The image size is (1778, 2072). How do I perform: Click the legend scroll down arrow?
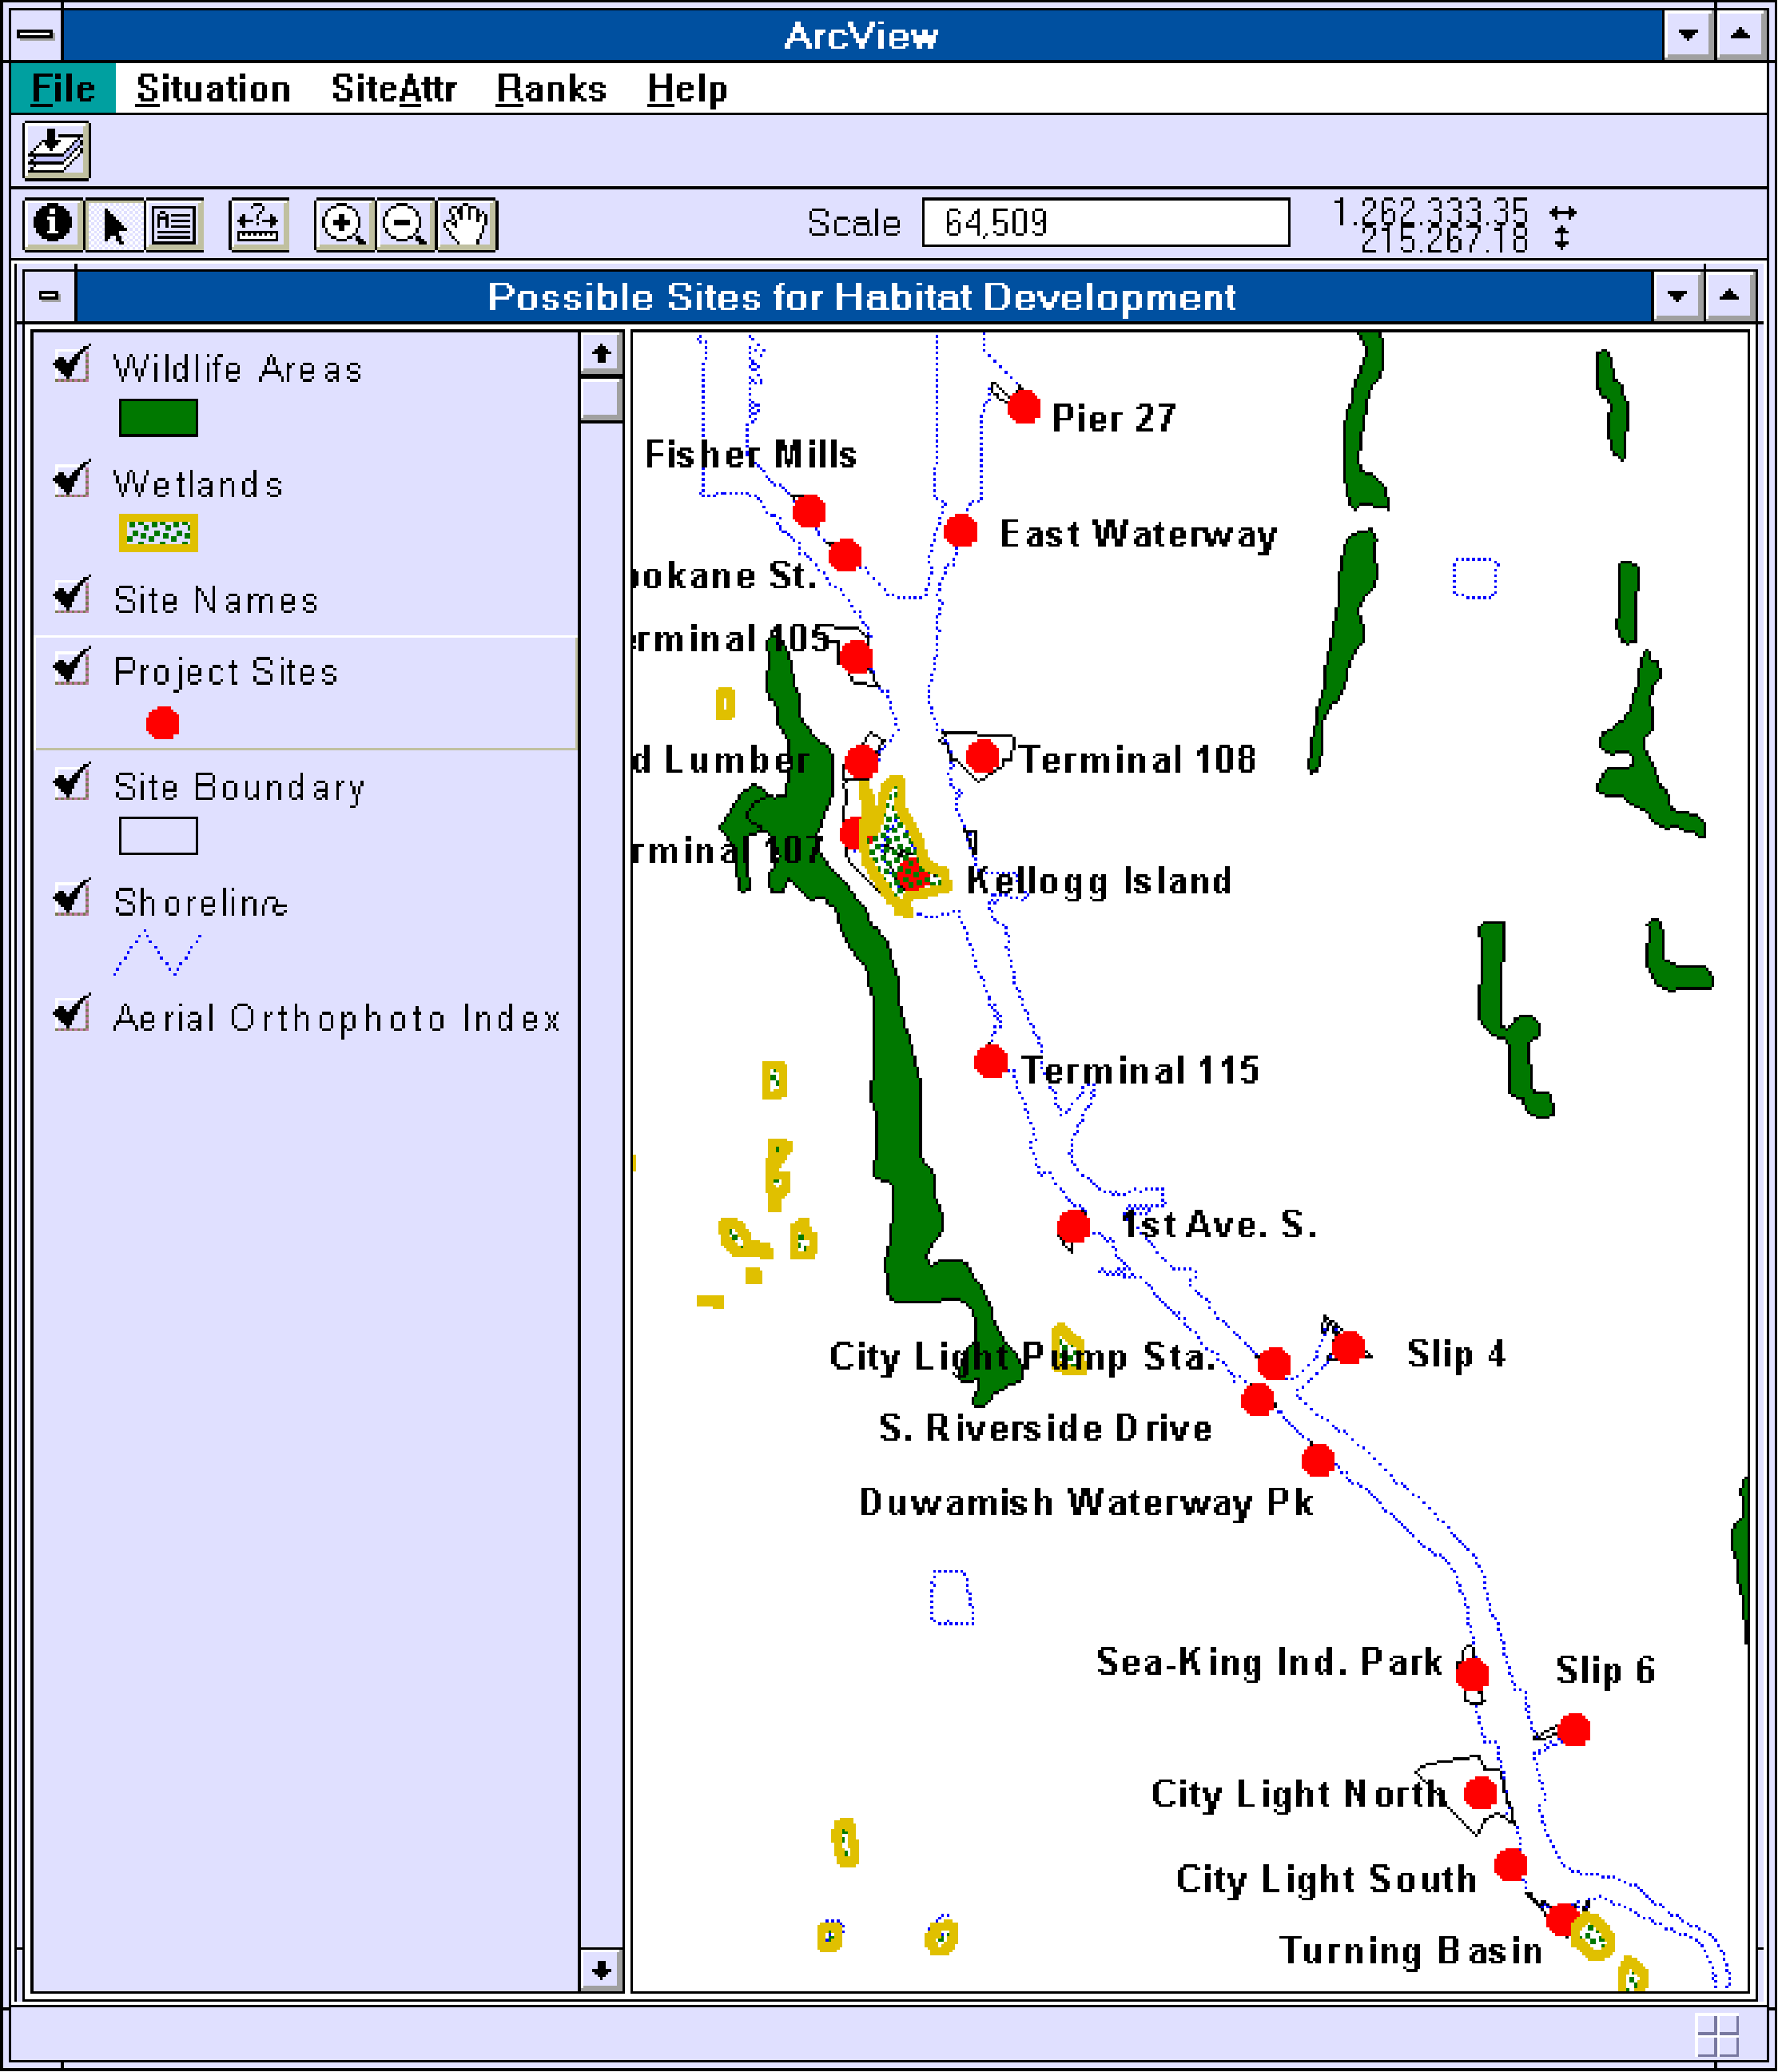pyautogui.click(x=601, y=1970)
